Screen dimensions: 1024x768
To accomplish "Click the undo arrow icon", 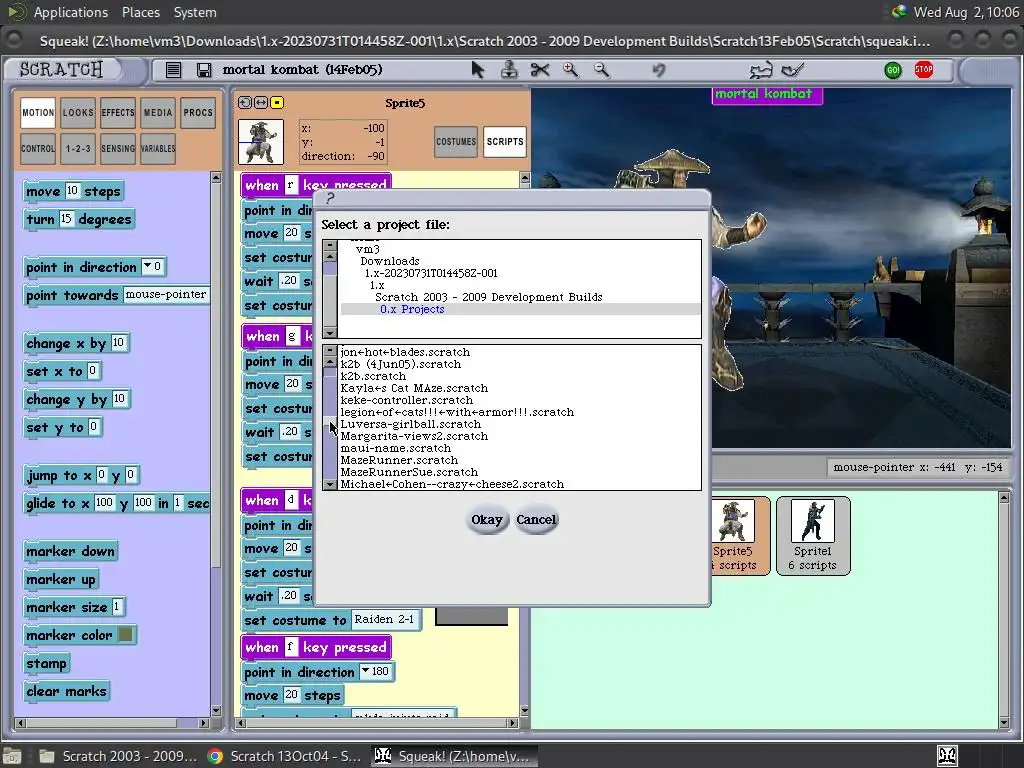I will pyautogui.click(x=658, y=69).
